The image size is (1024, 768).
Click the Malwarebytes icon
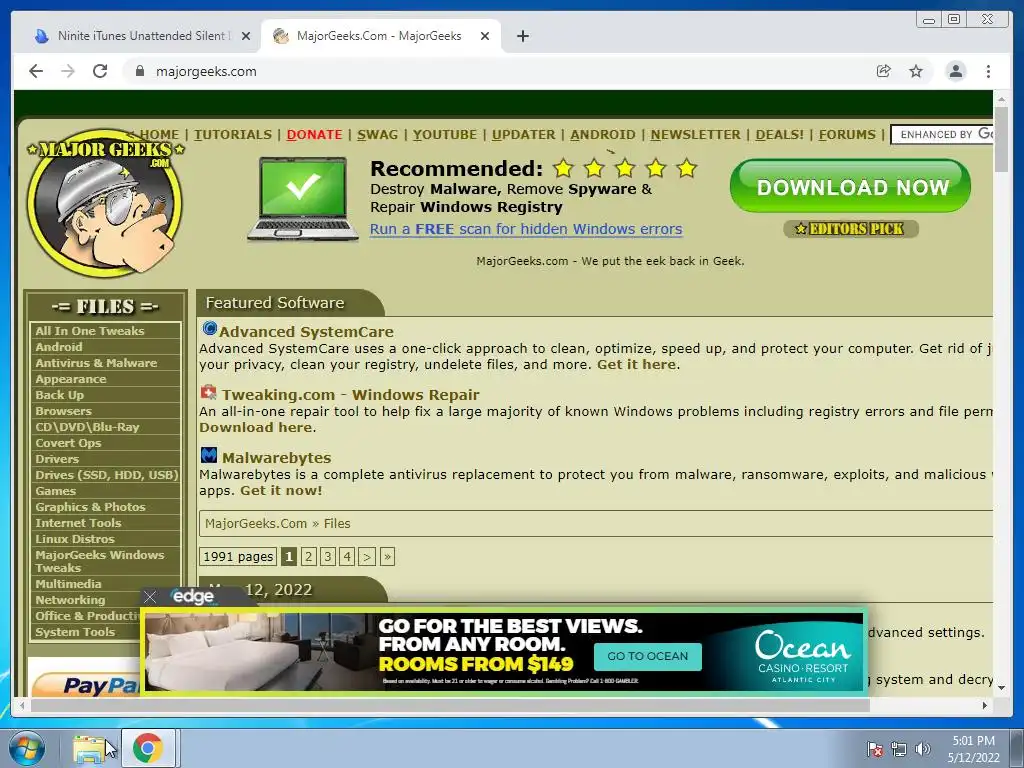click(x=209, y=455)
